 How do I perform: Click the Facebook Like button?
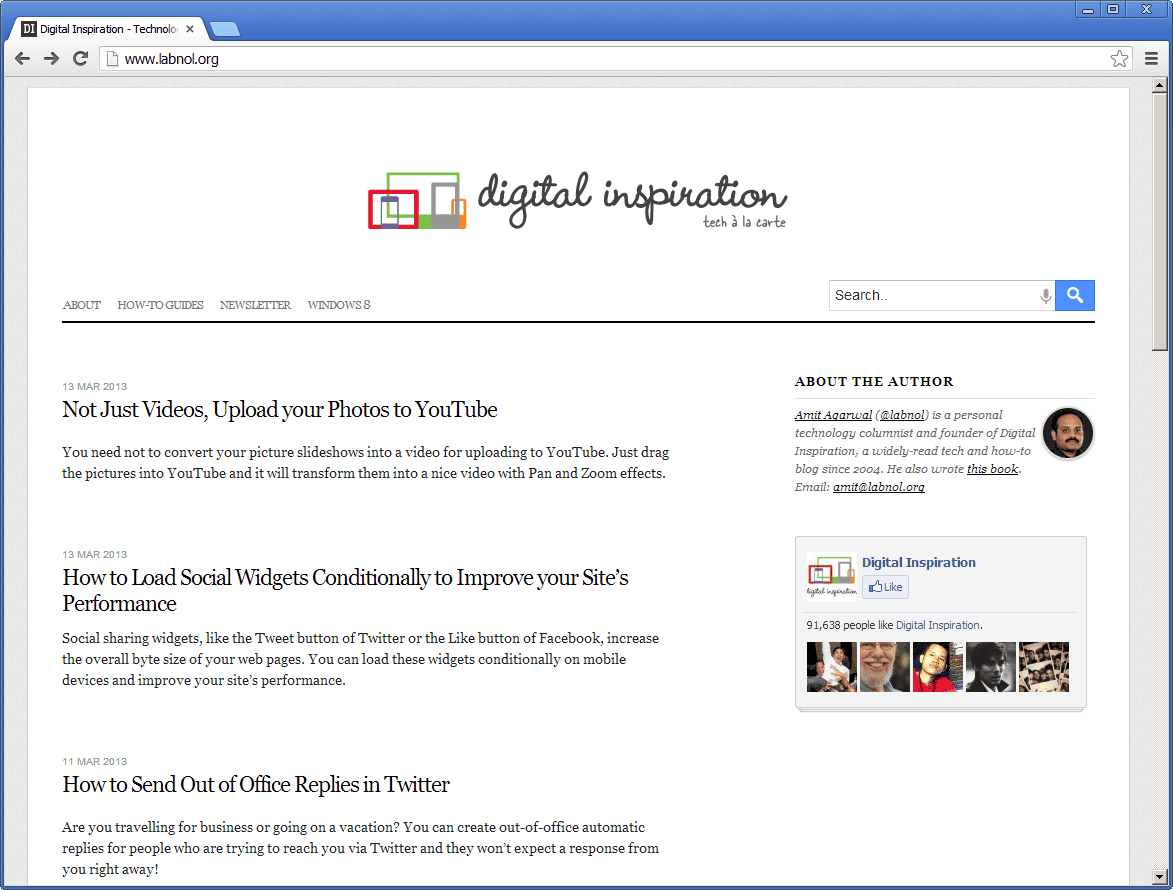point(886,587)
